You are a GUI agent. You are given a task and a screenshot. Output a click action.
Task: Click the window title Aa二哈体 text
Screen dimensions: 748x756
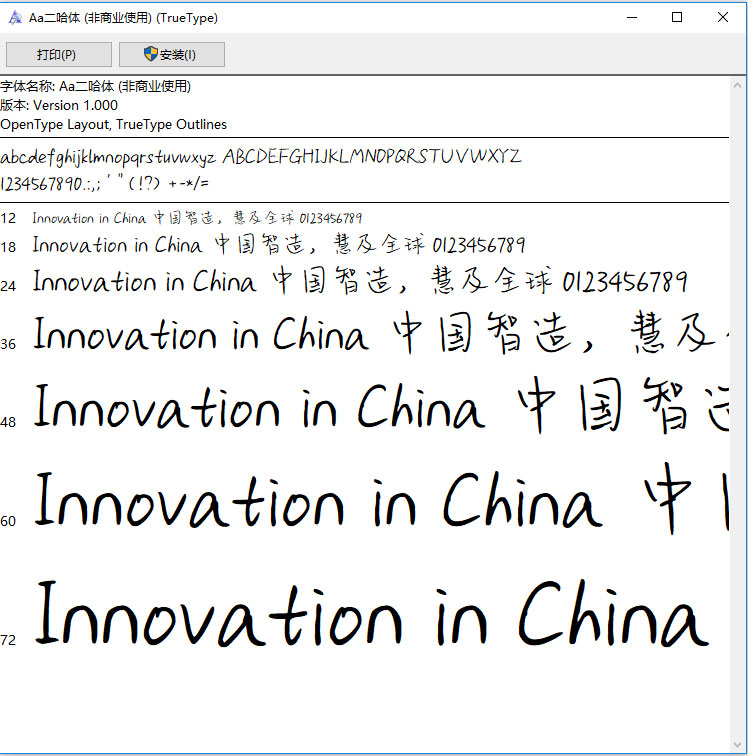pyautogui.click(x=123, y=18)
